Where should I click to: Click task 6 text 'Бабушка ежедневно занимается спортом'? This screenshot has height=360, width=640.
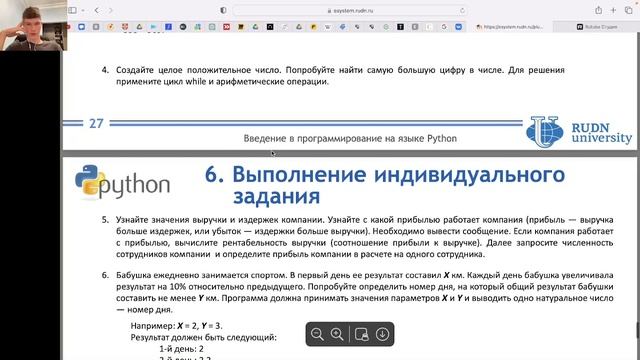[202, 275]
